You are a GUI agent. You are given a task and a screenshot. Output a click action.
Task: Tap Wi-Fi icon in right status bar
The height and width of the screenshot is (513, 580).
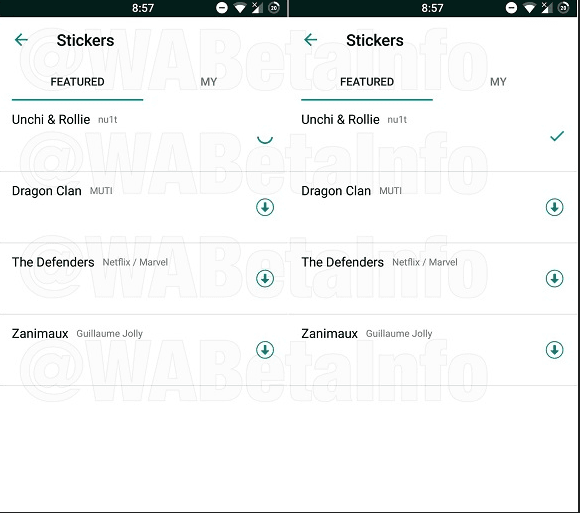pyautogui.click(x=530, y=8)
